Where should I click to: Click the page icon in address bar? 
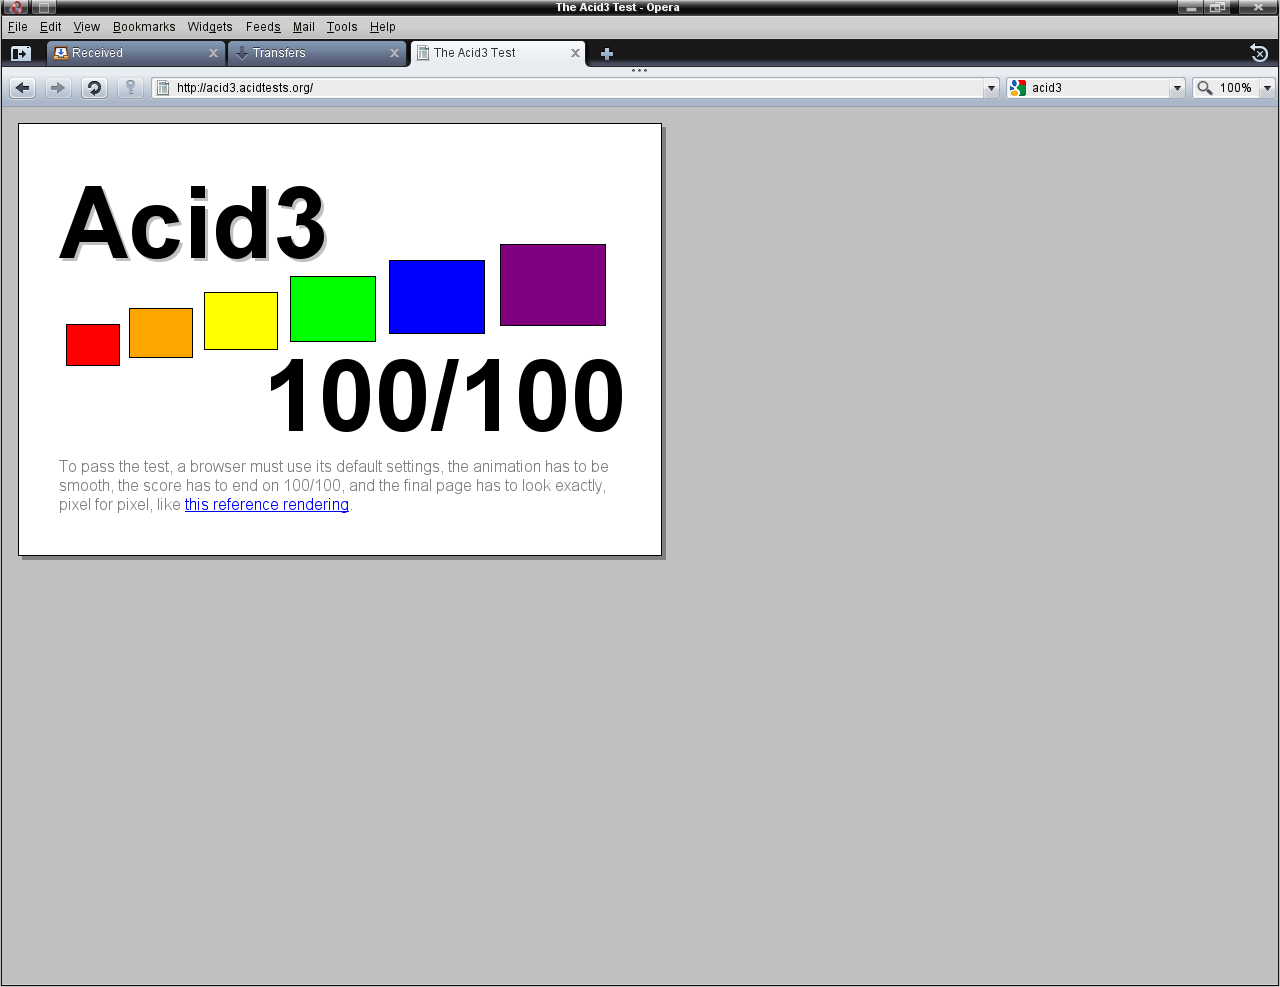click(163, 88)
